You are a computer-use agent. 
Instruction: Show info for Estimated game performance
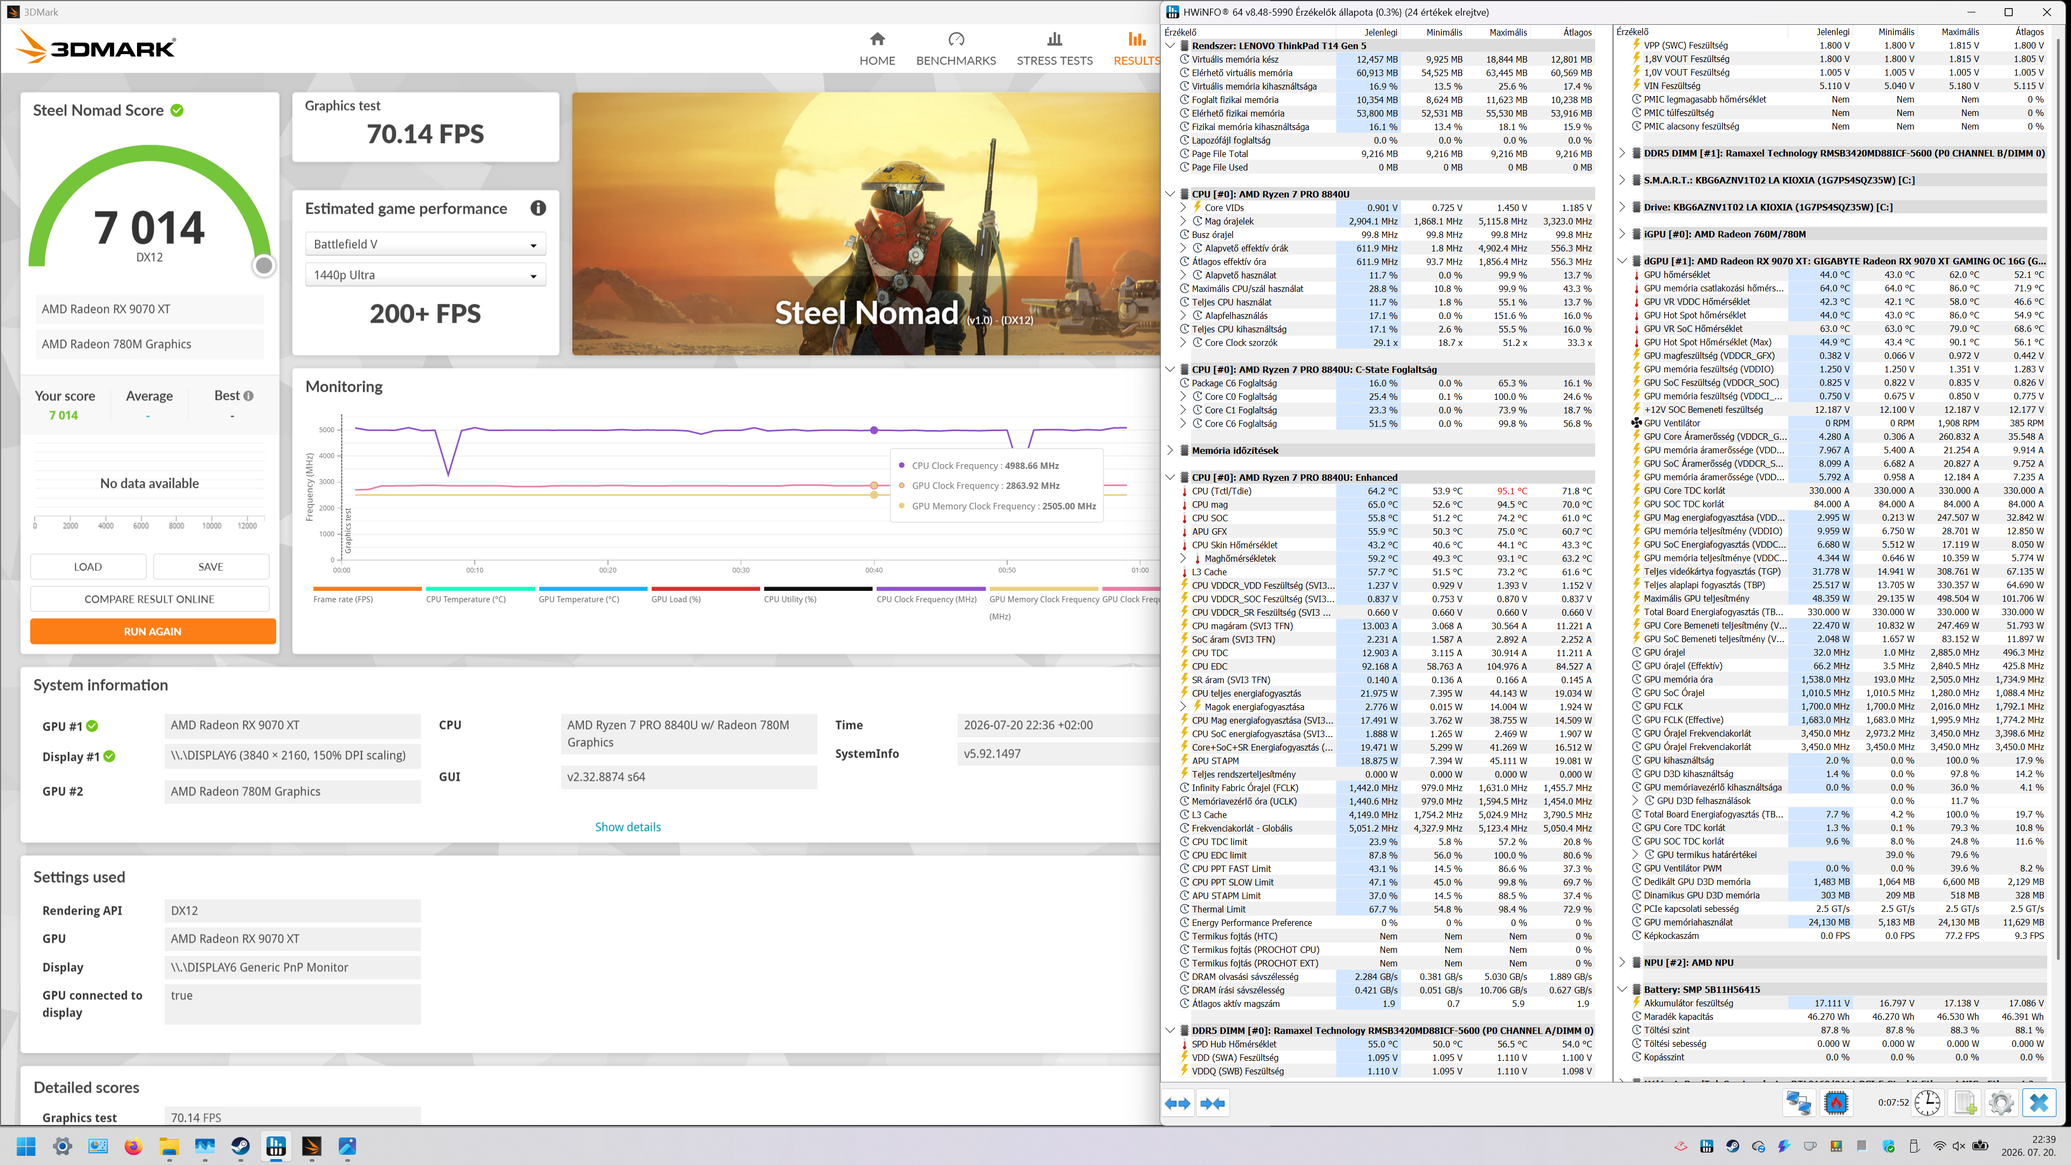538,208
